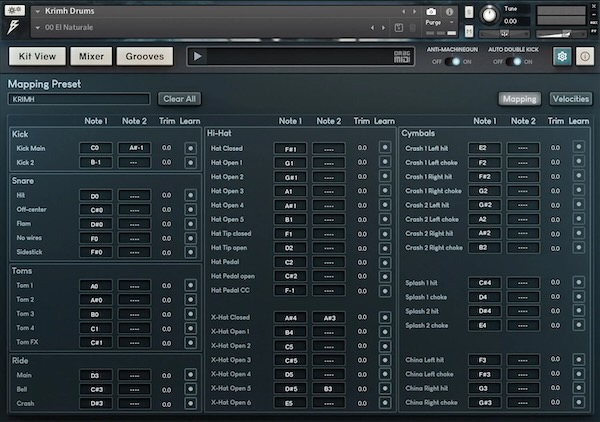
Task: Click the Clear All button
Action: pos(179,99)
